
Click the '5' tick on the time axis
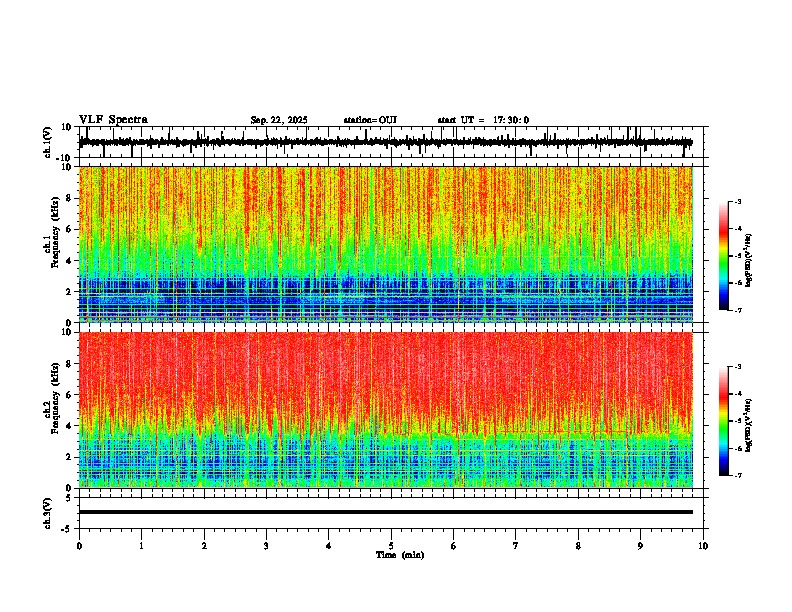coord(391,546)
